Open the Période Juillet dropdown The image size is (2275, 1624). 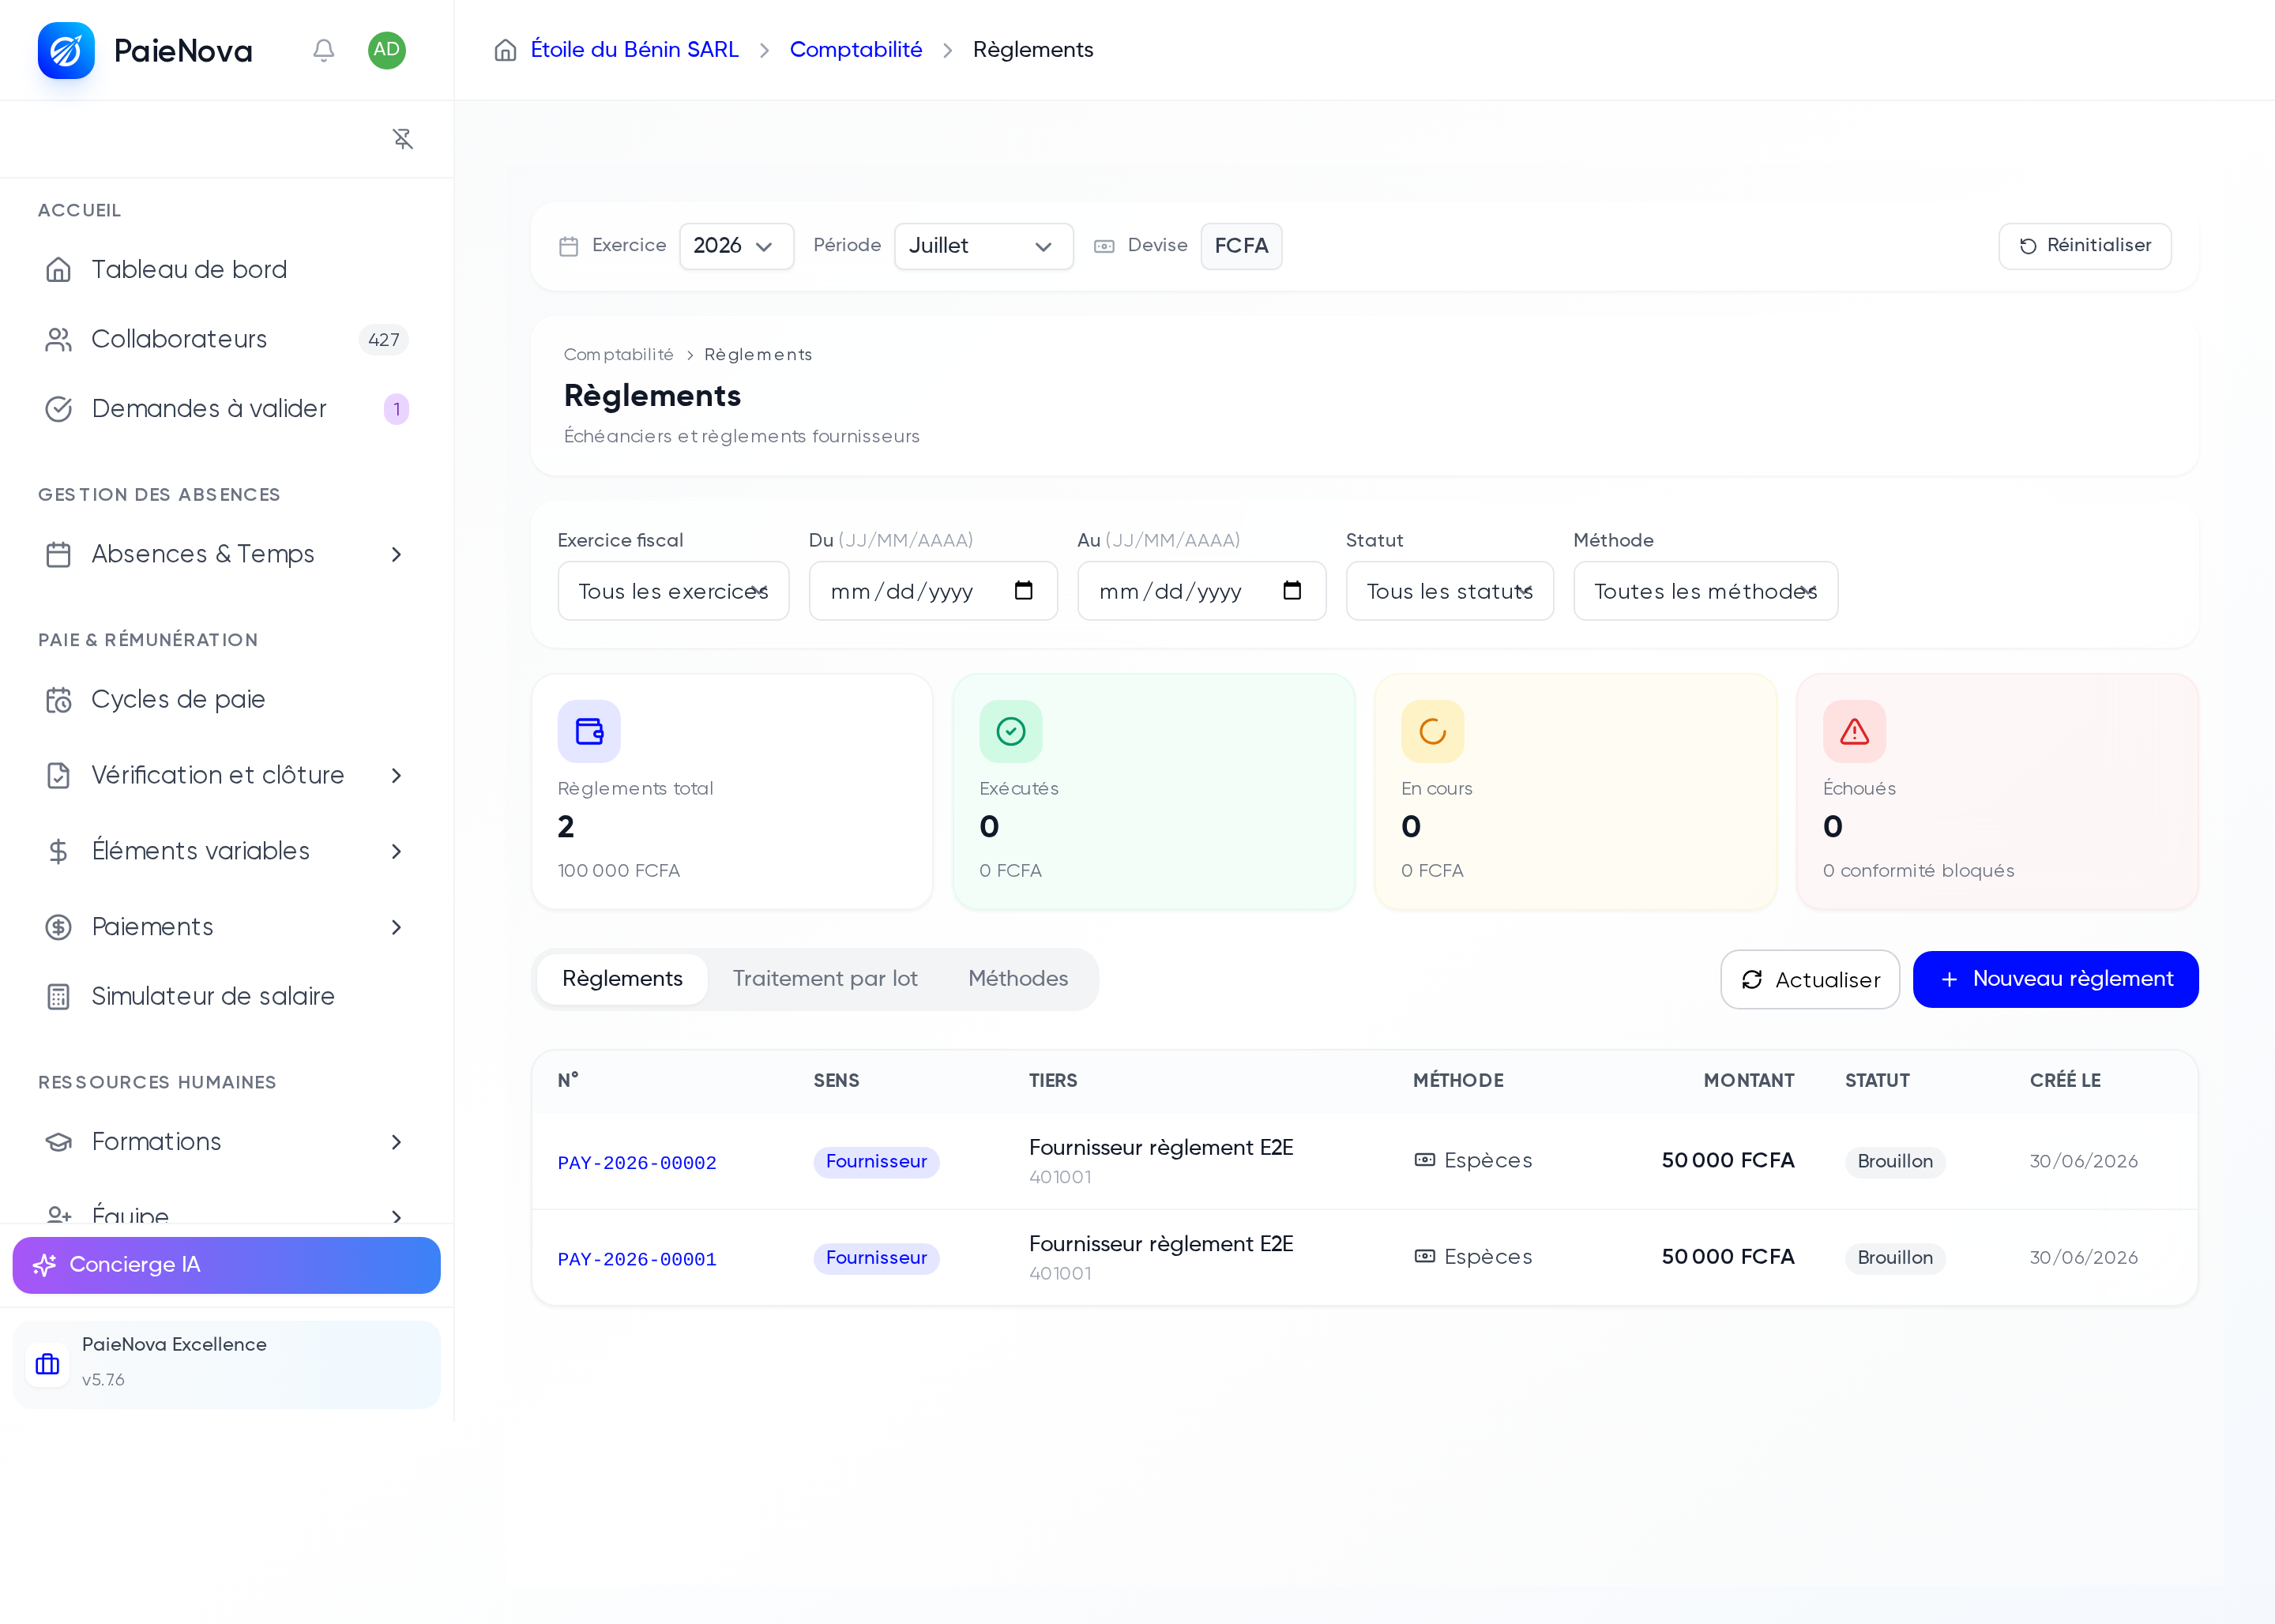tap(983, 246)
